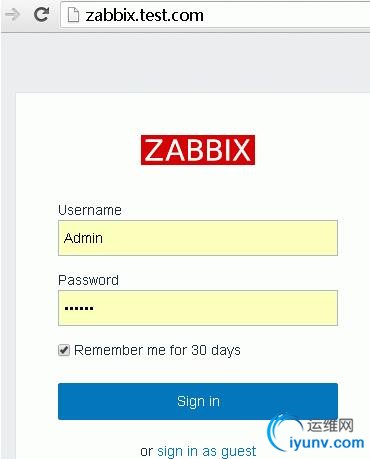The image size is (370, 459).
Task: Reload the page with the refresh icon
Action: pos(42,14)
